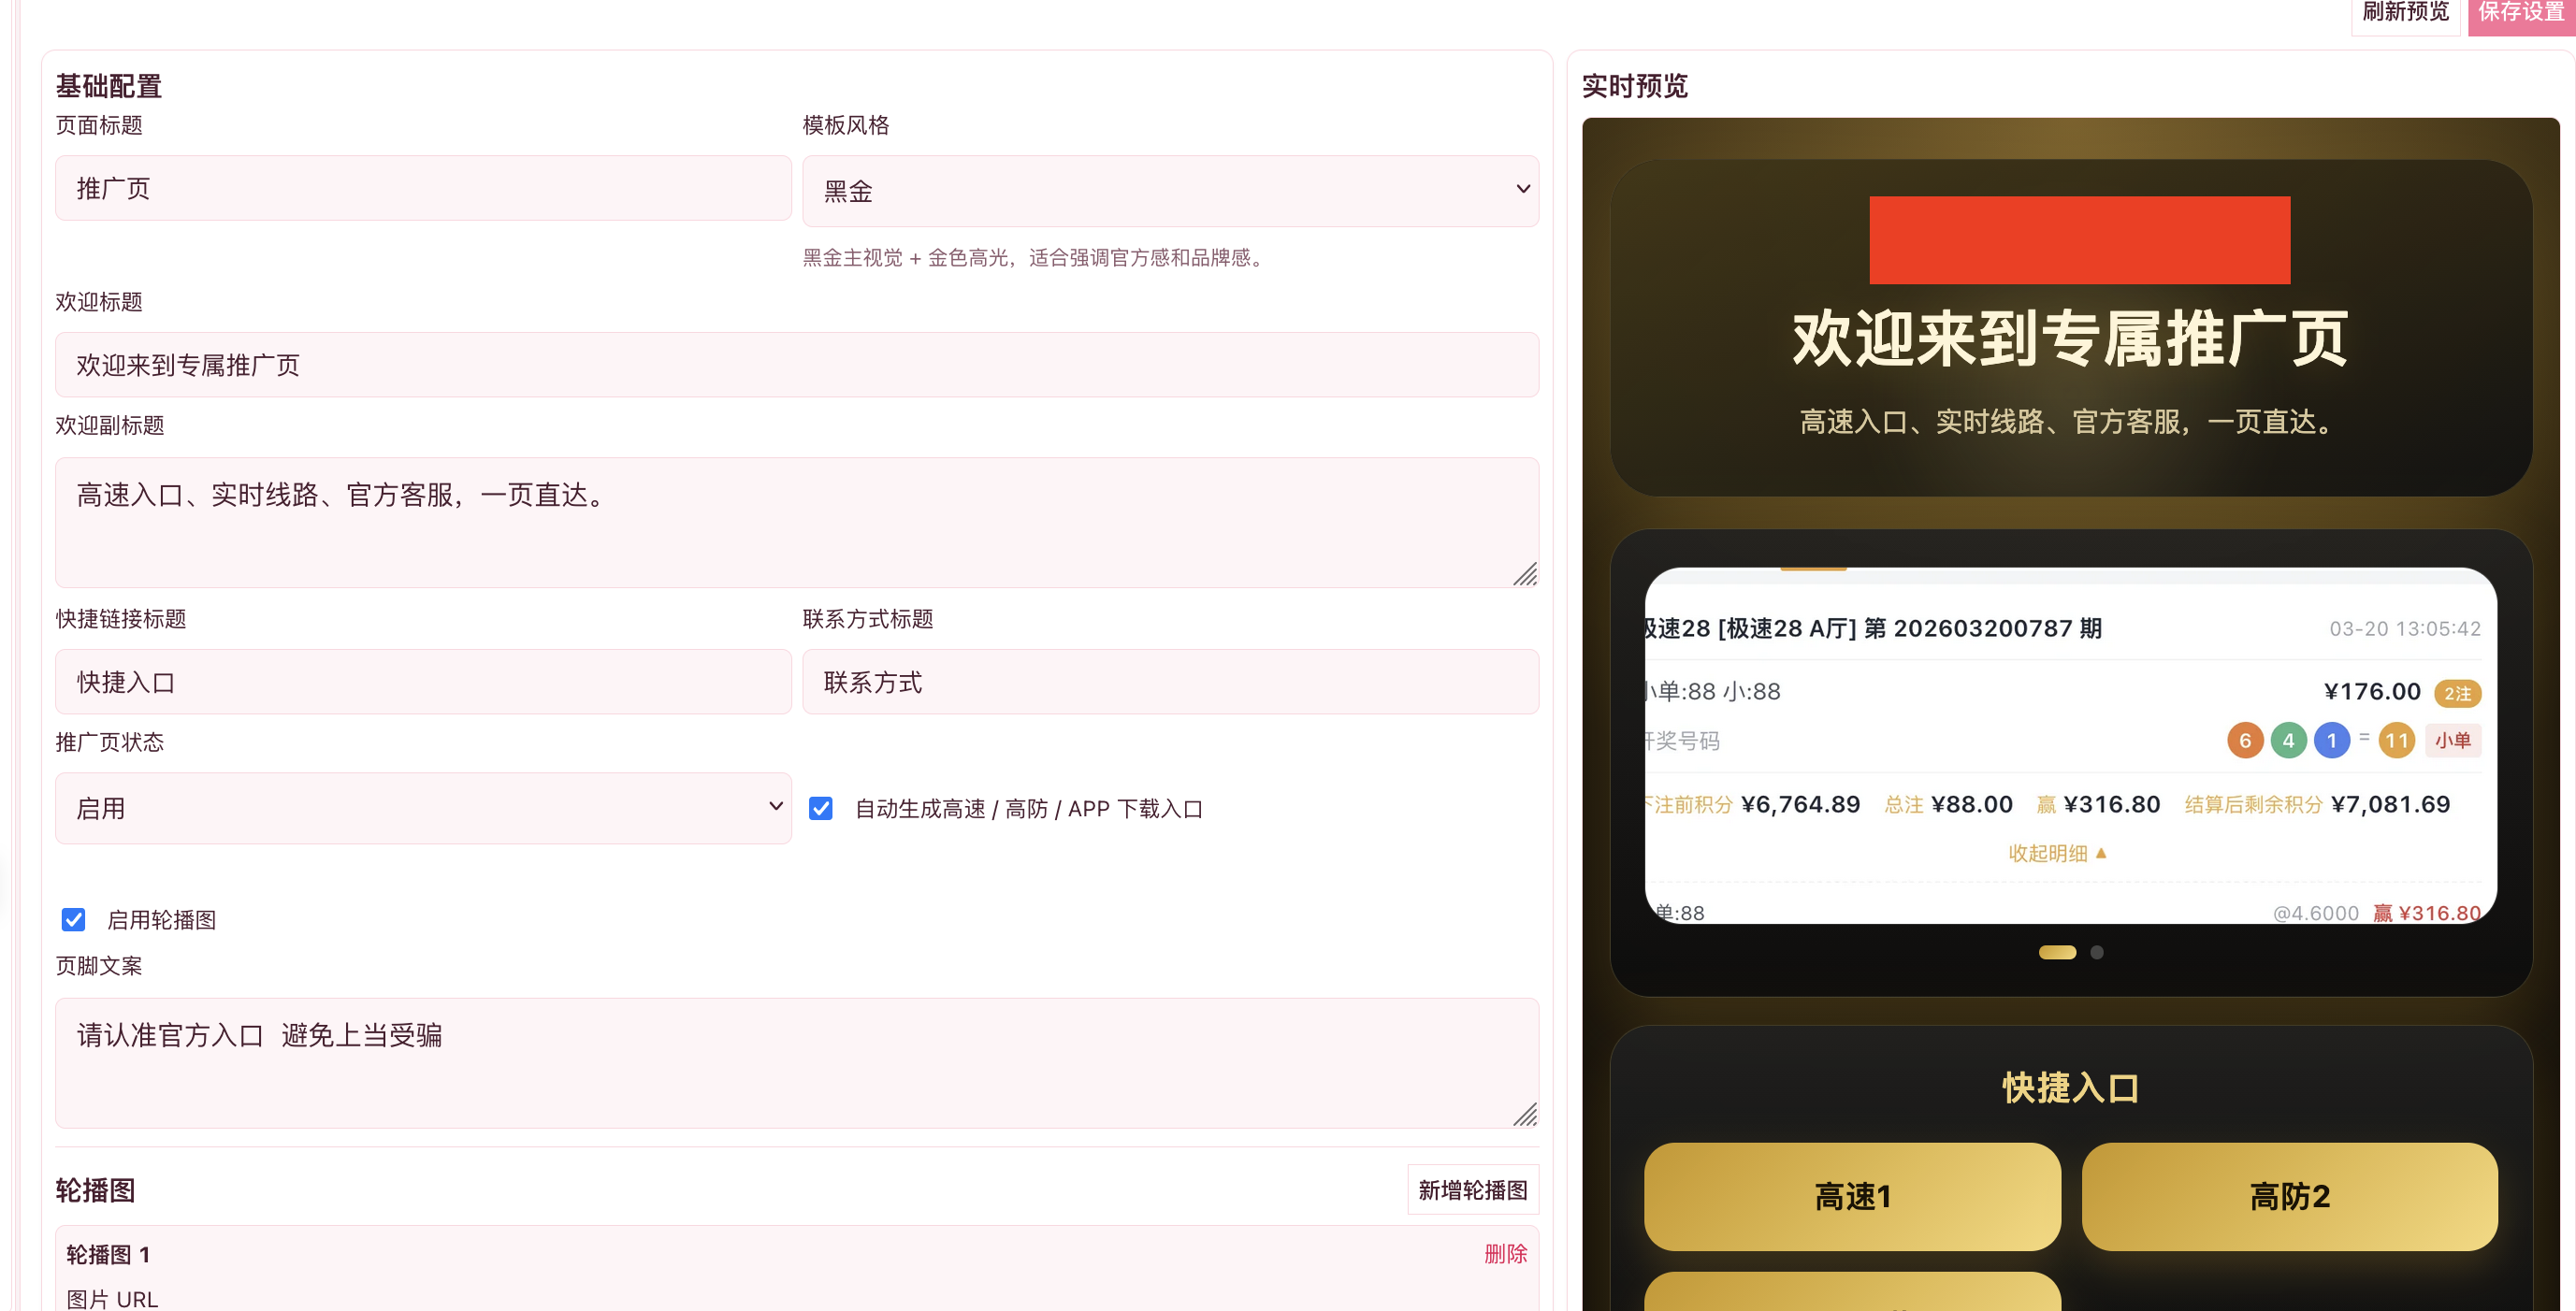
Task: Toggle the 启用轮播图 checkbox
Action: 73,920
